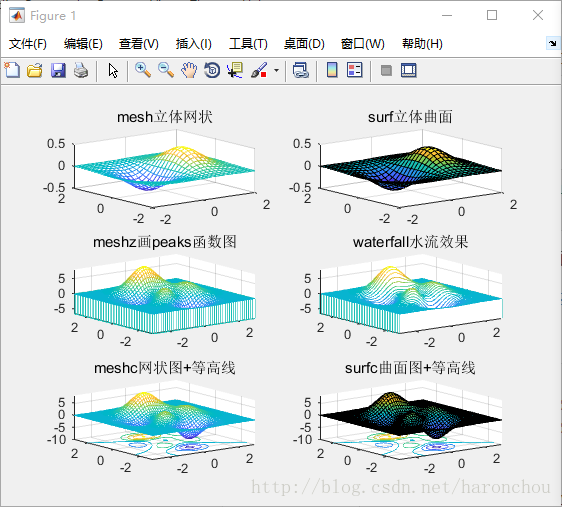This screenshot has height=507, width=562.
Task: Open the 编辑(E) menu
Action: coord(83,44)
